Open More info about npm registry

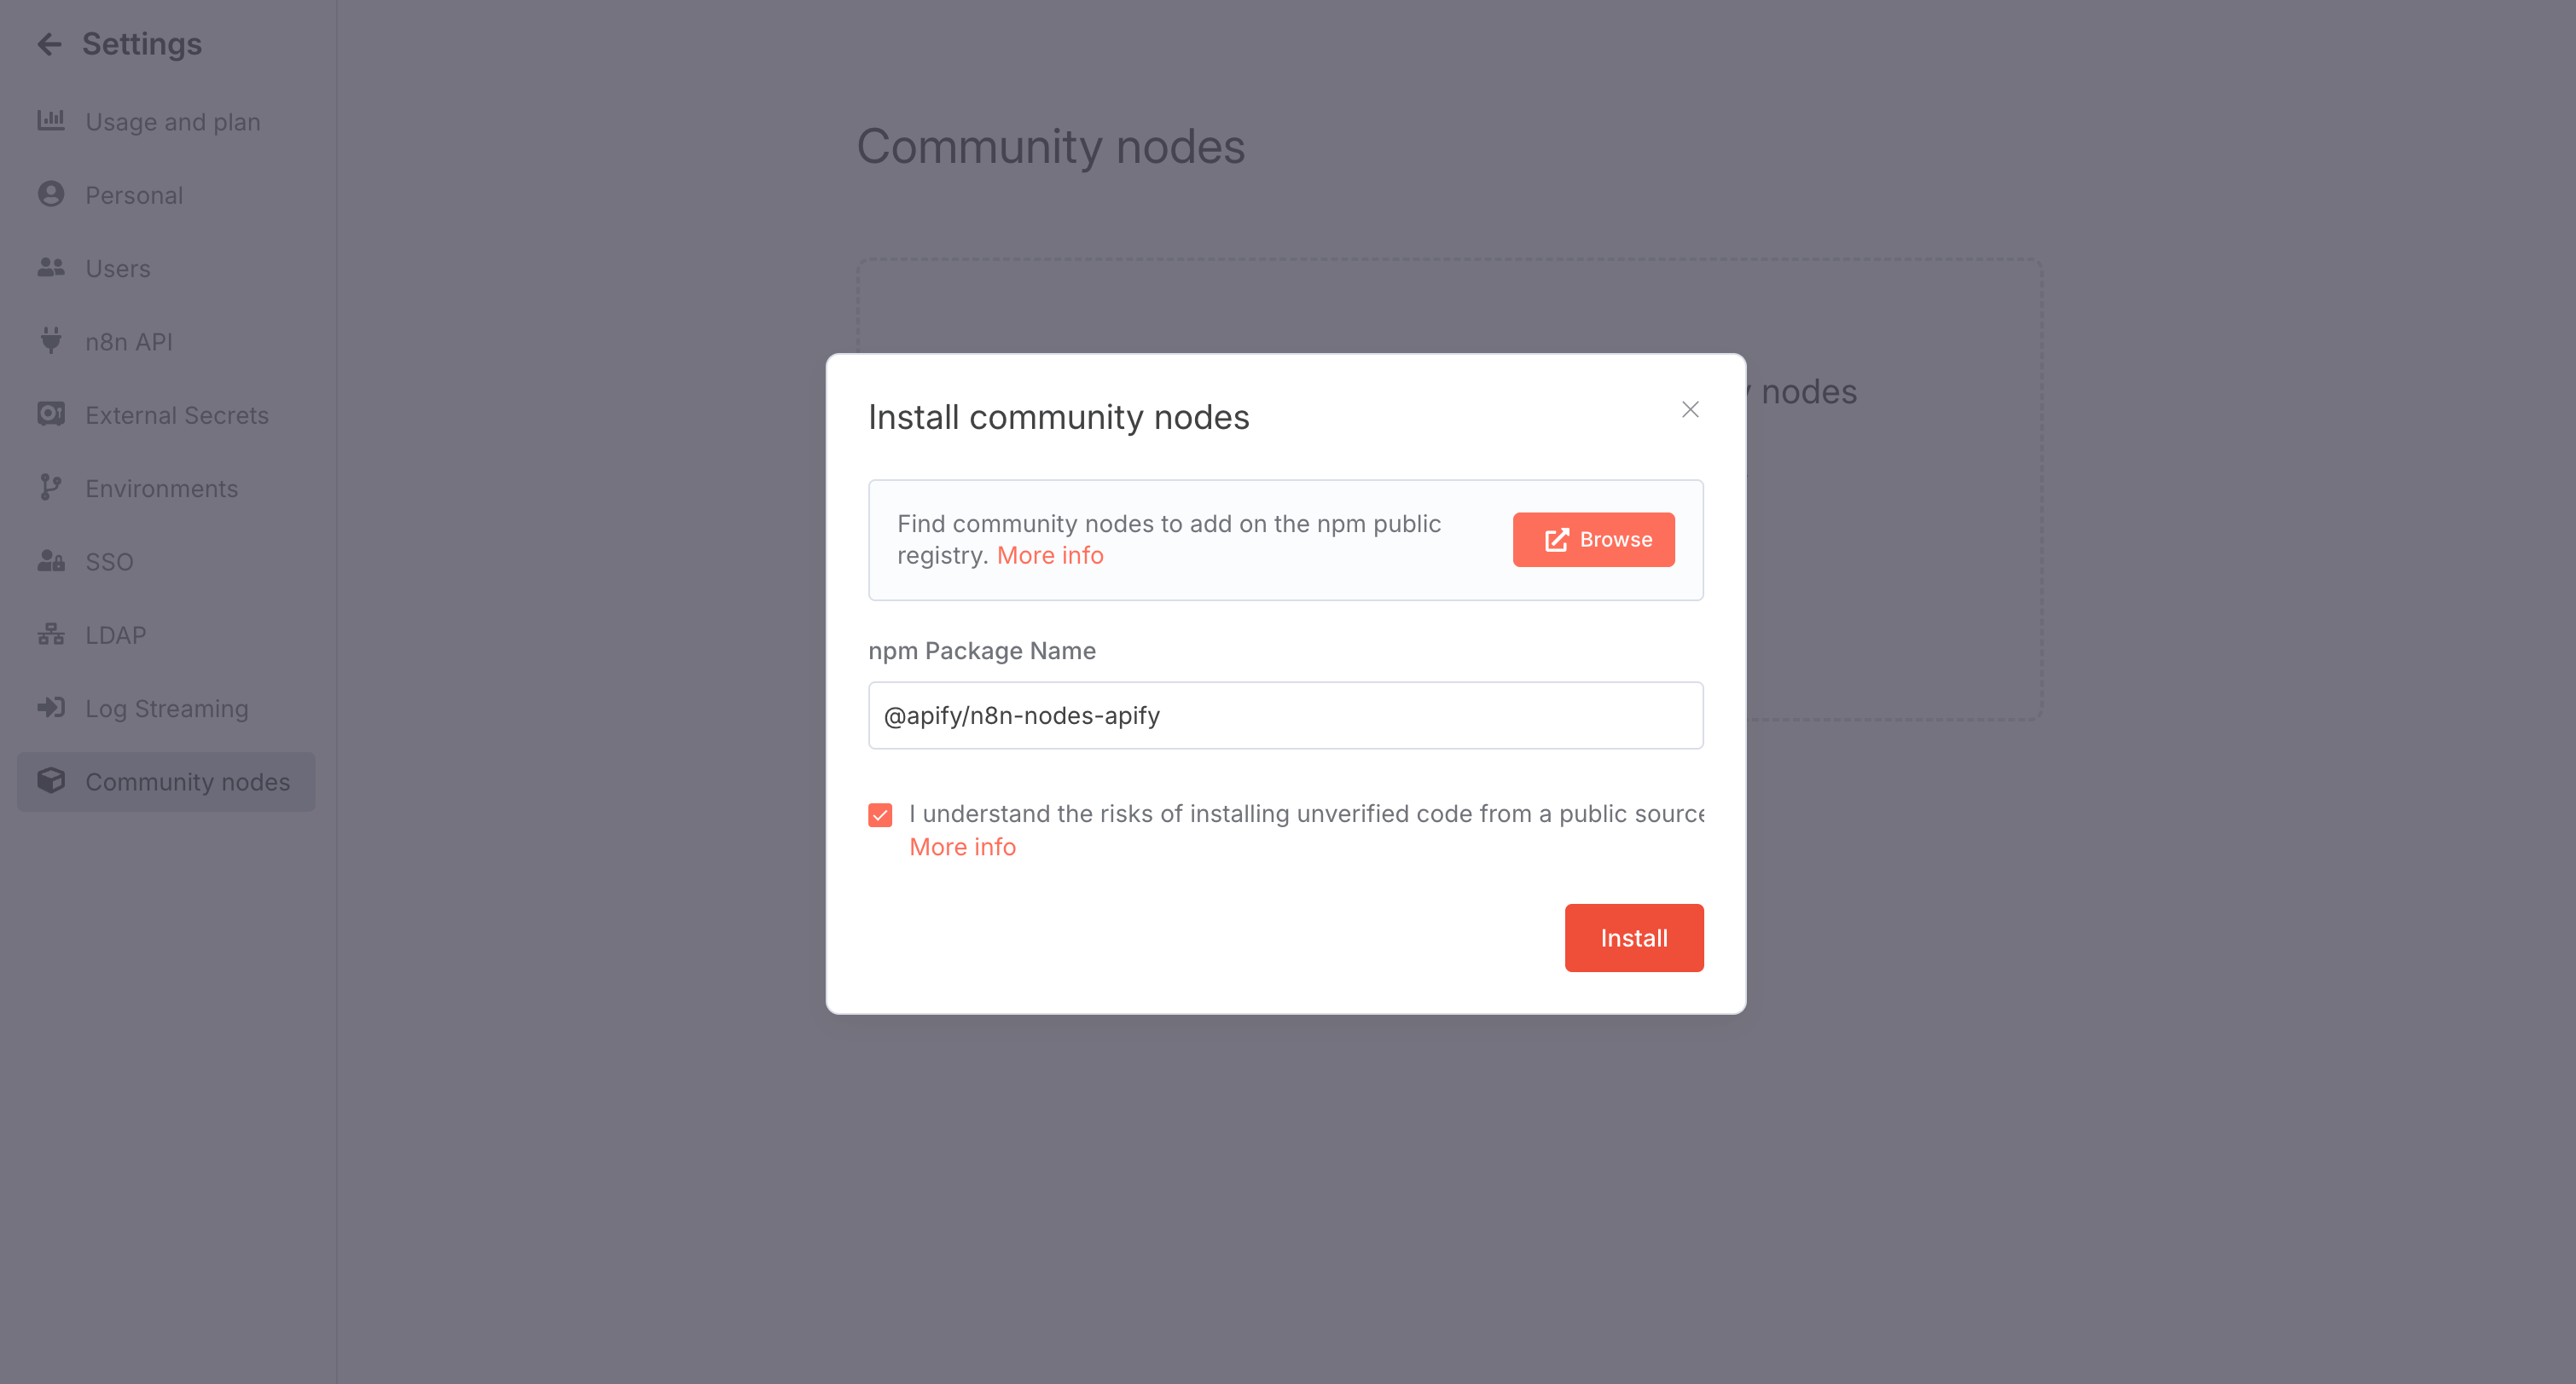pyautogui.click(x=1050, y=555)
